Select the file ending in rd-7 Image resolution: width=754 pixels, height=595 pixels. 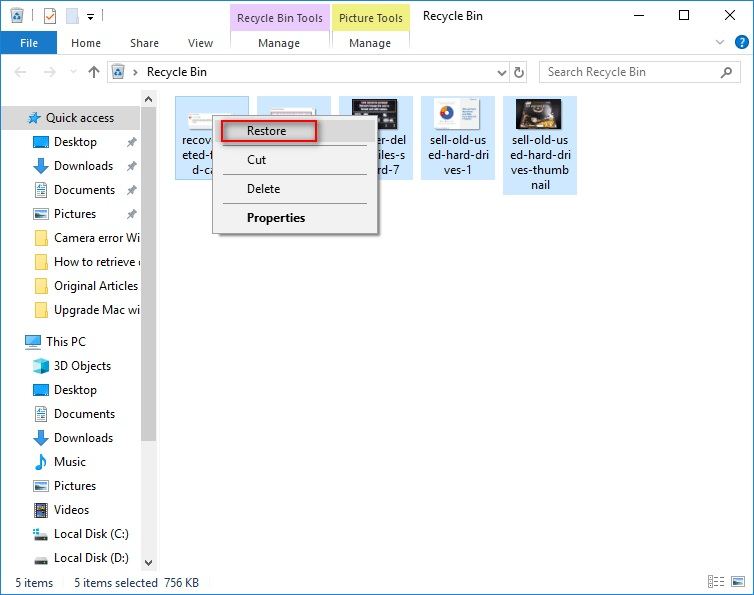(x=394, y=138)
